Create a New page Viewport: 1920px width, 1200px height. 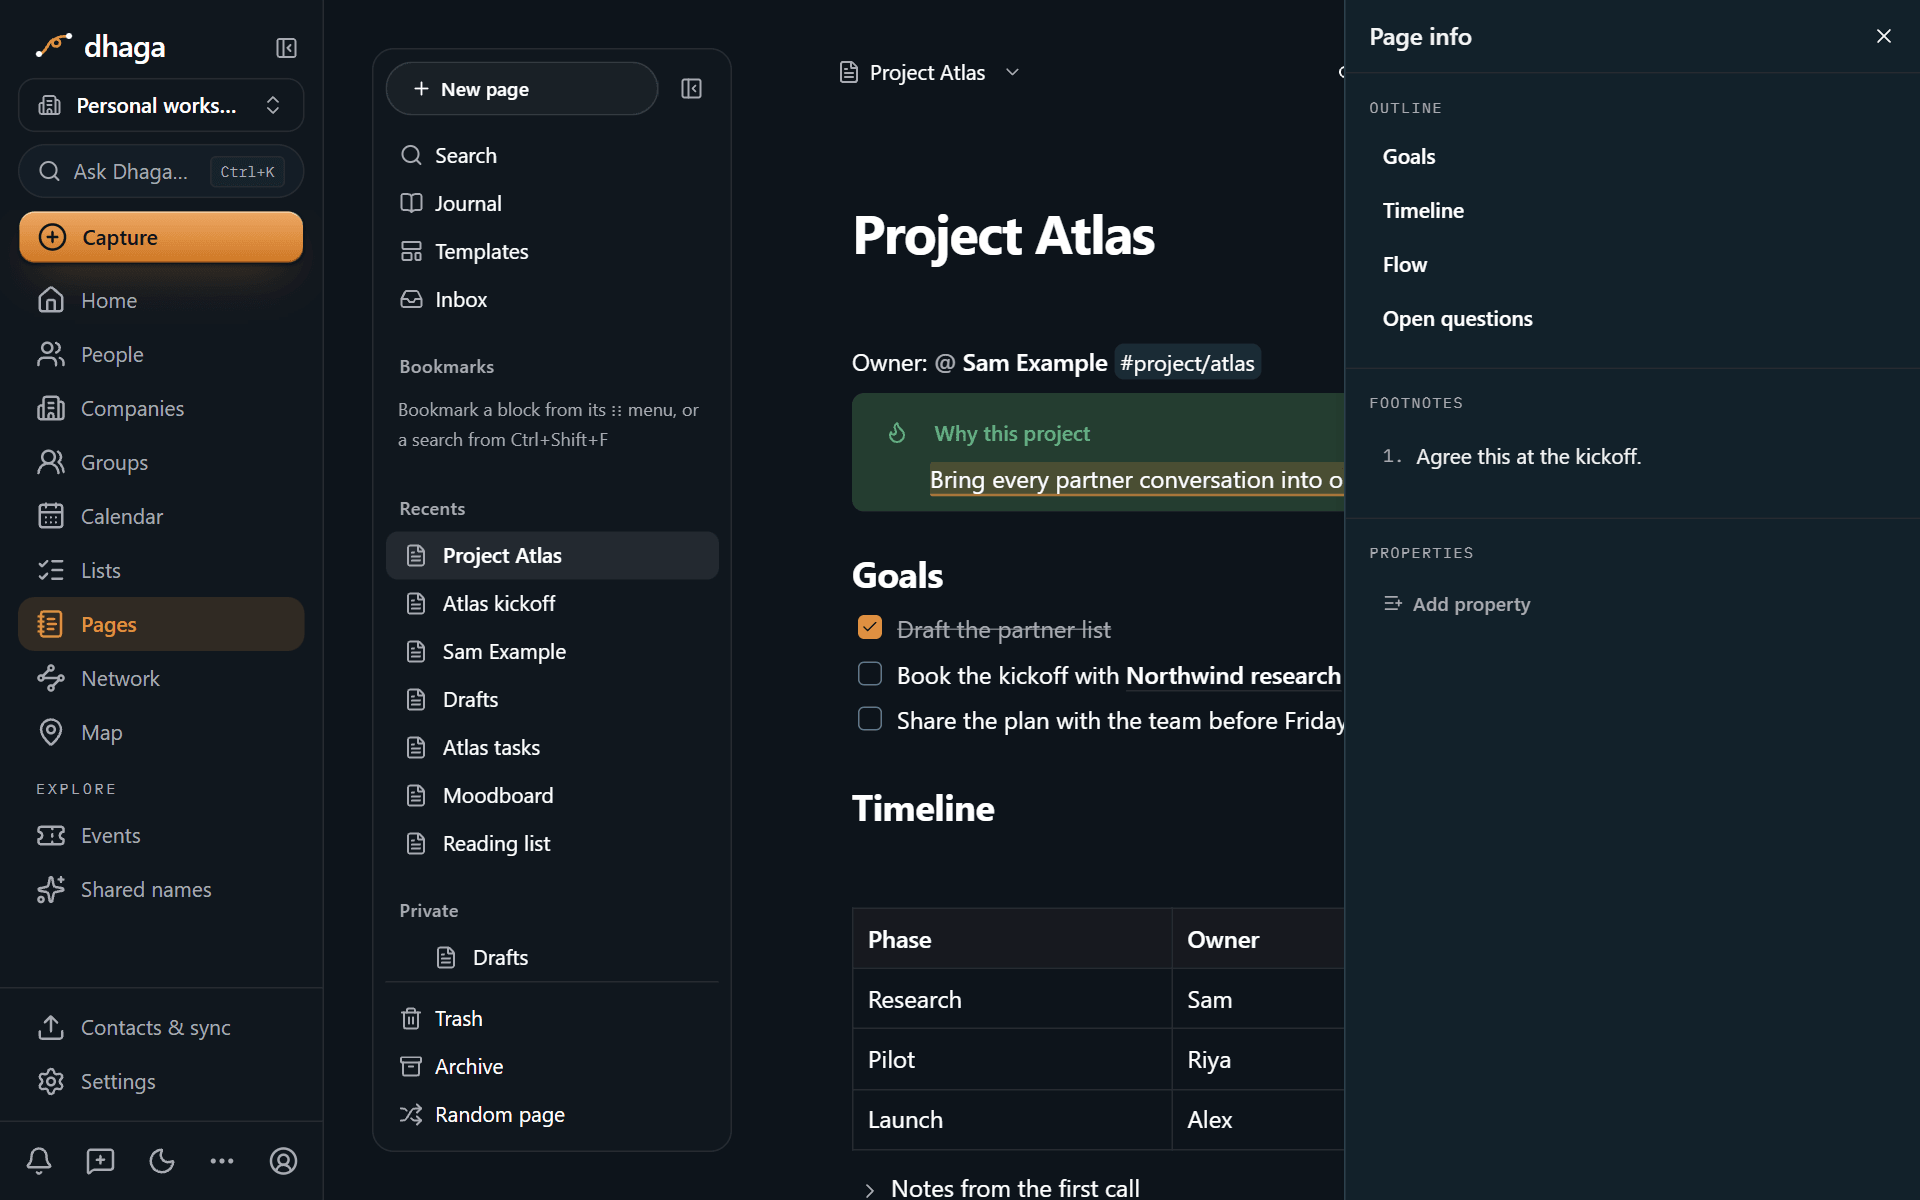522,89
